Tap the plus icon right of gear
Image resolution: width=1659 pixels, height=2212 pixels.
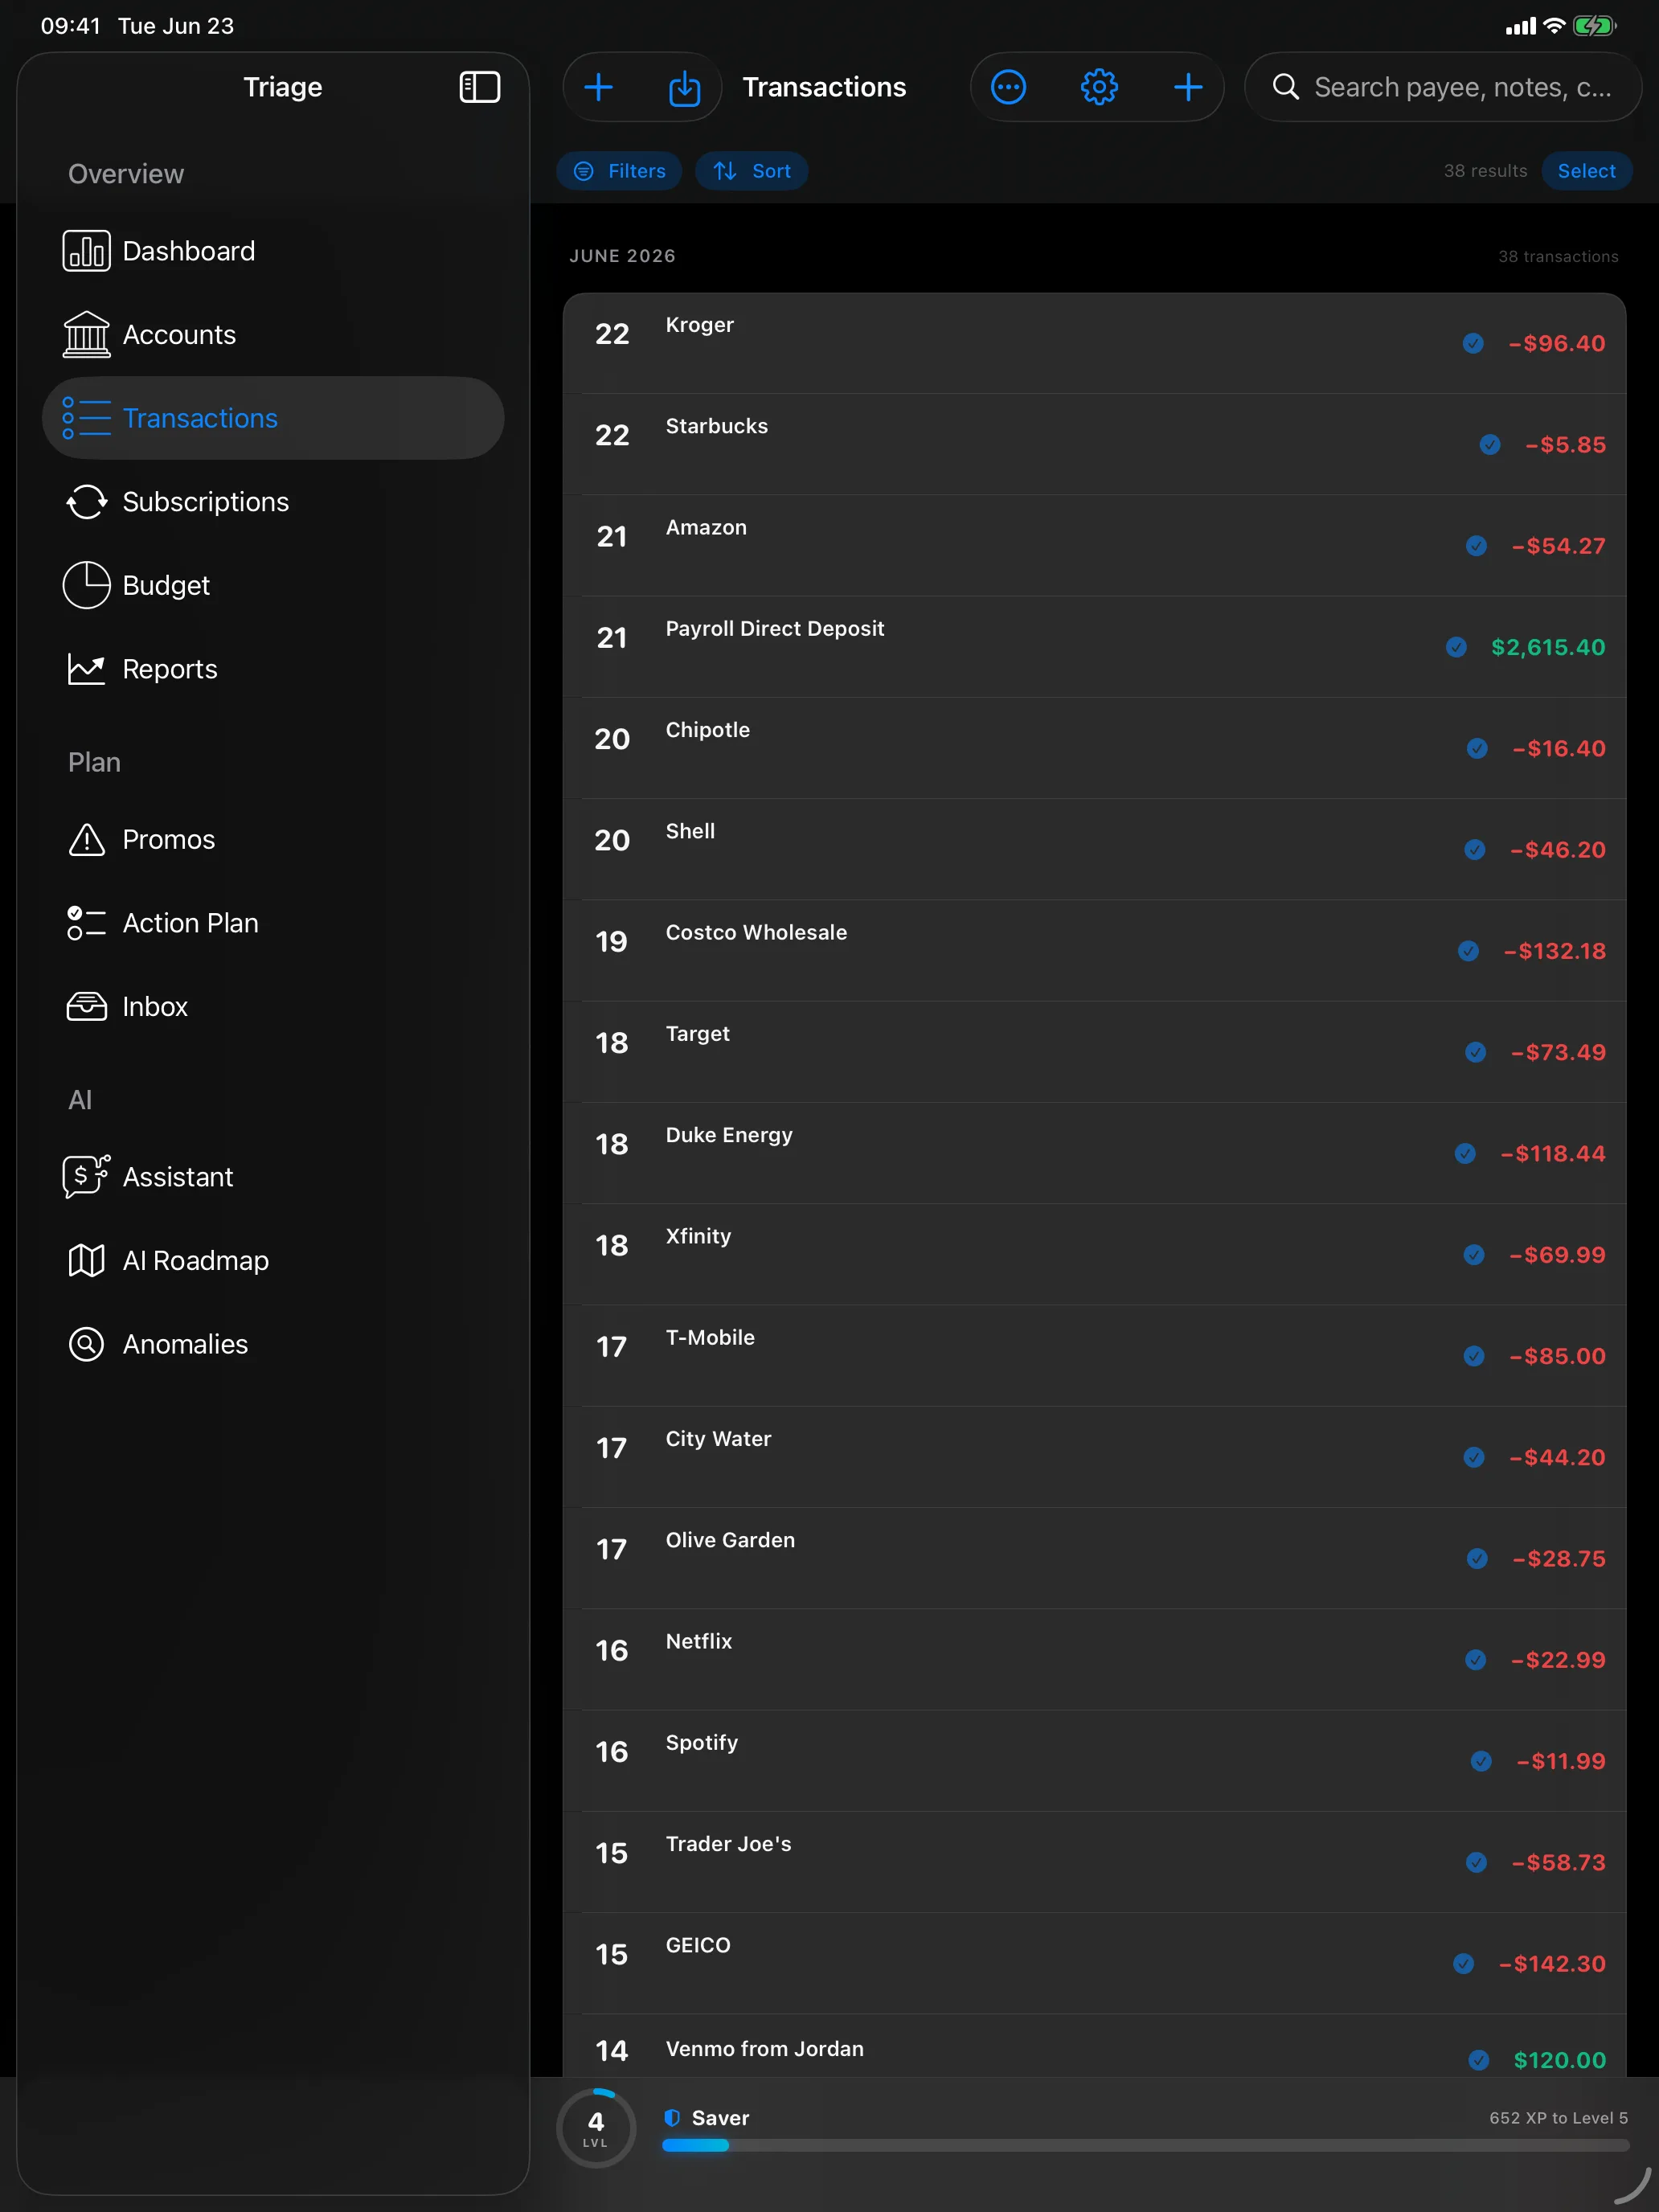click(1187, 87)
